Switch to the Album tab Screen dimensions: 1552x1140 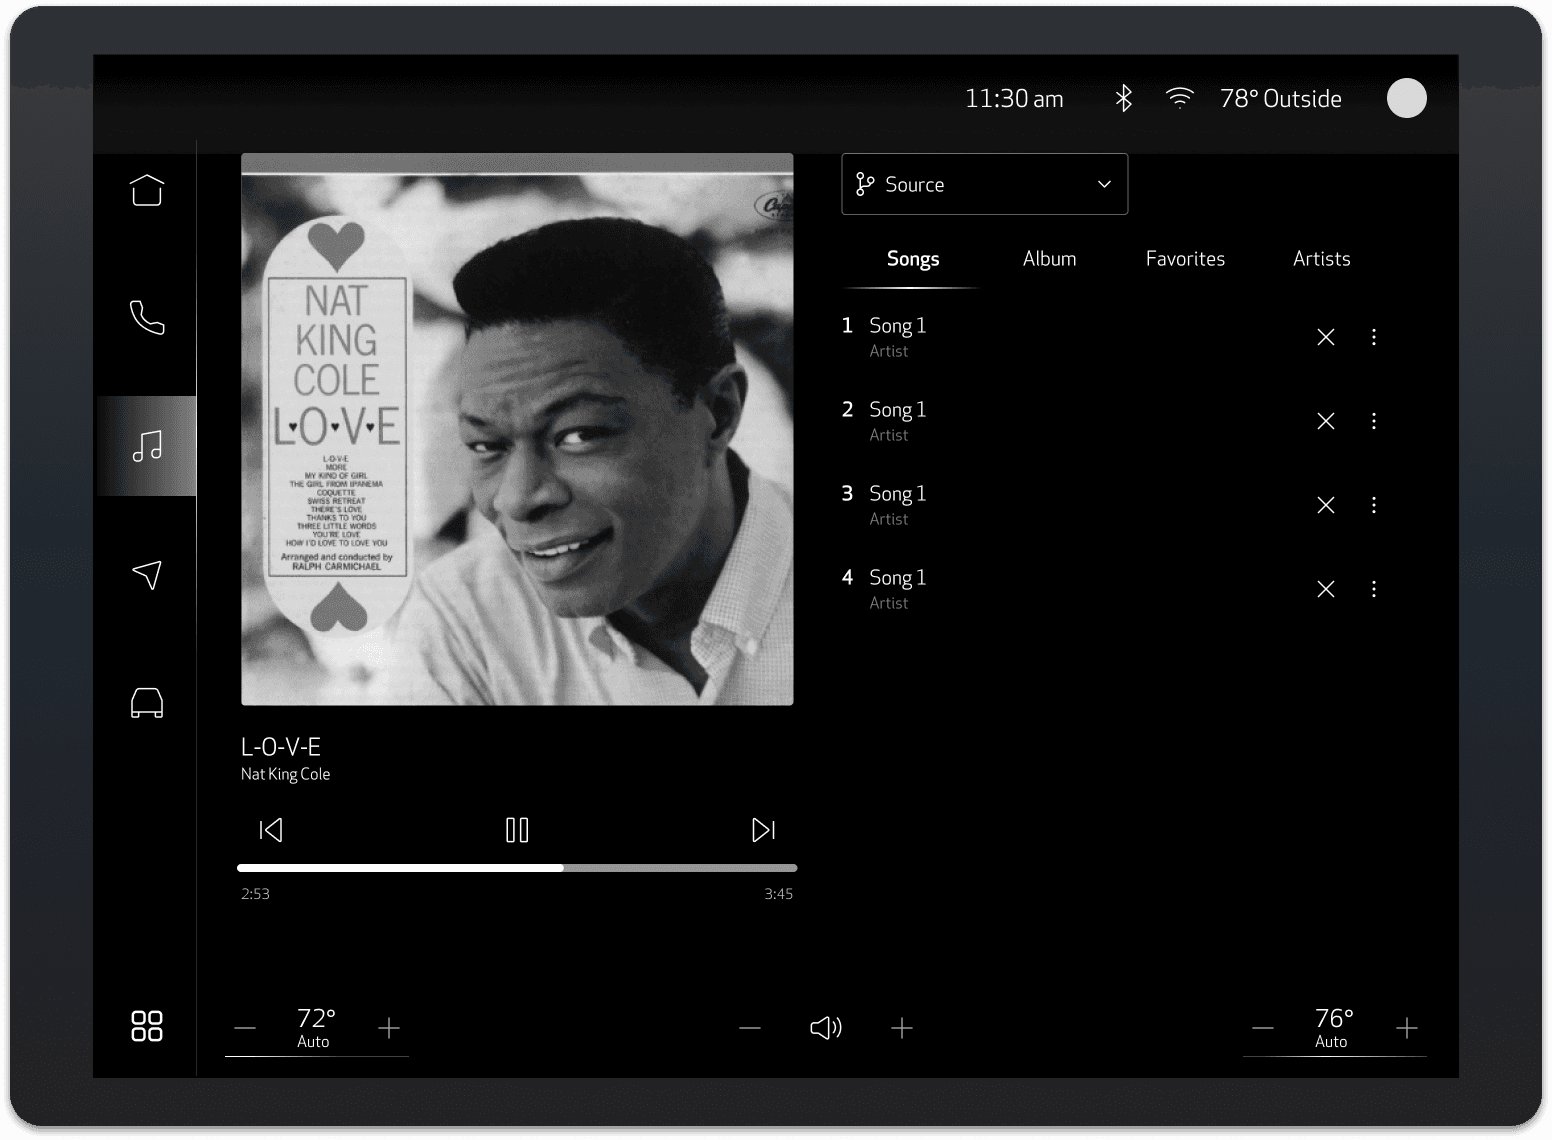(x=1049, y=259)
